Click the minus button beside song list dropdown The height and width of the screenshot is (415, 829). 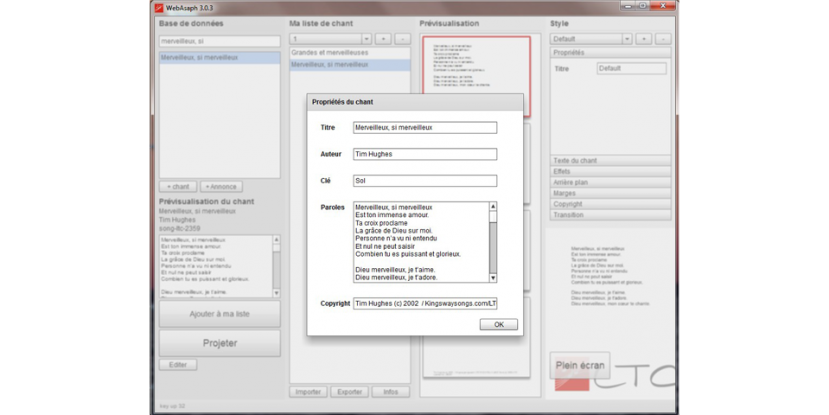pos(402,39)
